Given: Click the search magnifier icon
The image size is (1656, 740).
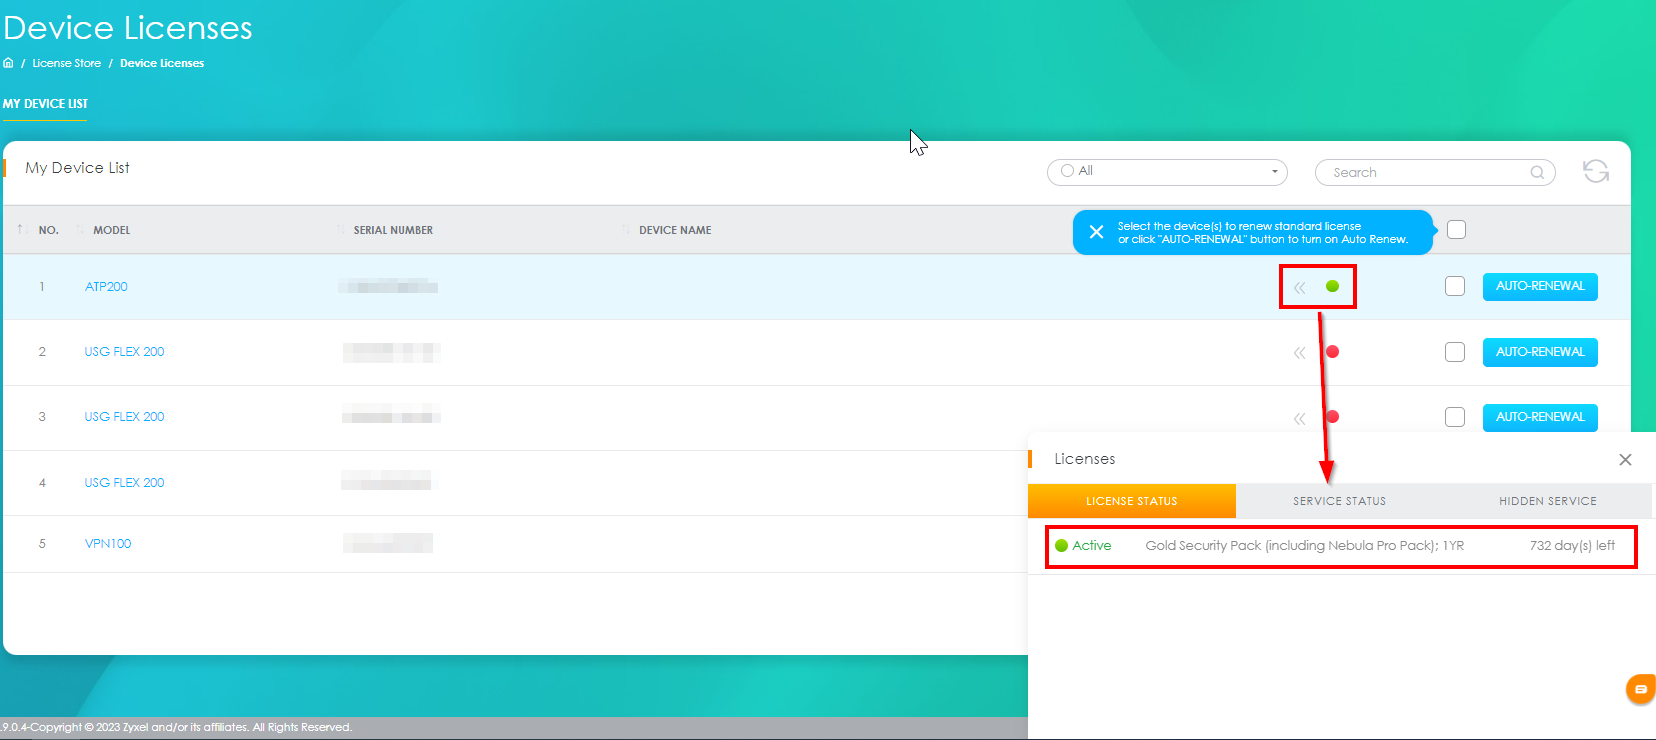Looking at the screenshot, I should click(x=1537, y=172).
